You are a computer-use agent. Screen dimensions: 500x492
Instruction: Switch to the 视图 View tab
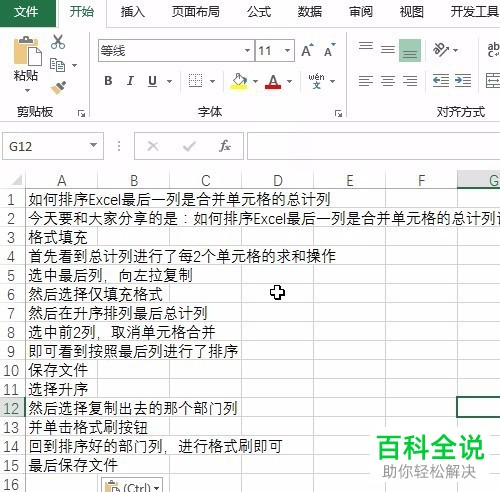(x=412, y=12)
